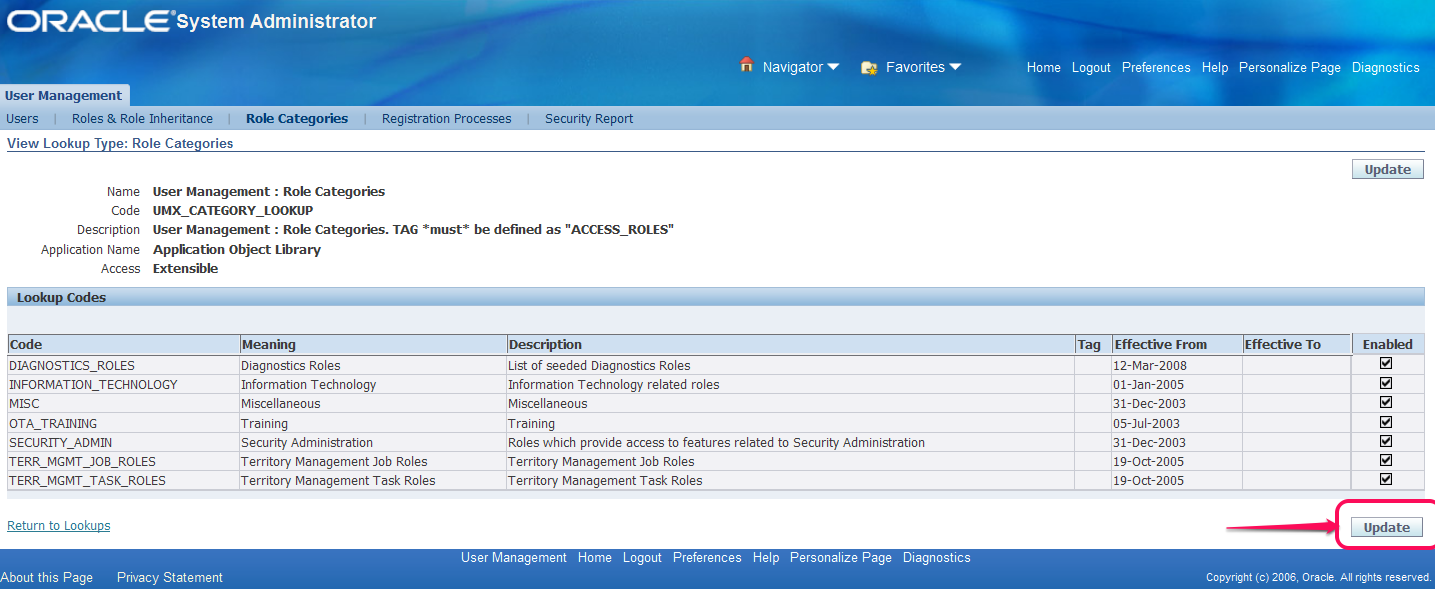This screenshot has width=1435, height=601.
Task: Click the top Update button
Action: pyautogui.click(x=1388, y=170)
